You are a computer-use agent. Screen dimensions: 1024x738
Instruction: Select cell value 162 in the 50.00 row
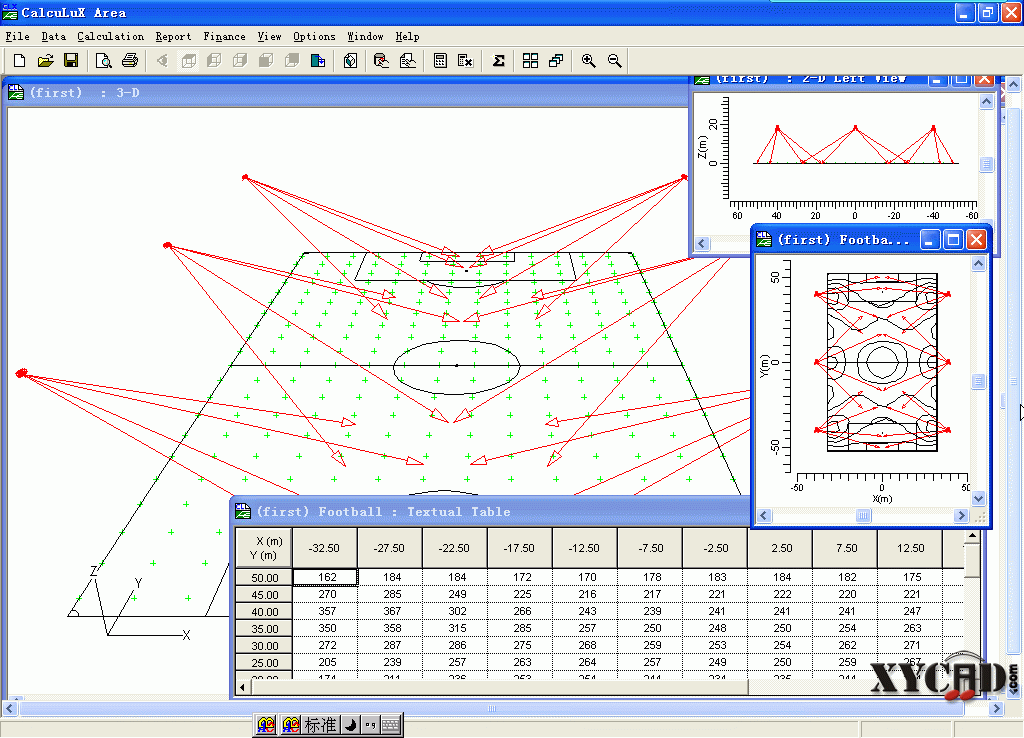click(x=327, y=577)
